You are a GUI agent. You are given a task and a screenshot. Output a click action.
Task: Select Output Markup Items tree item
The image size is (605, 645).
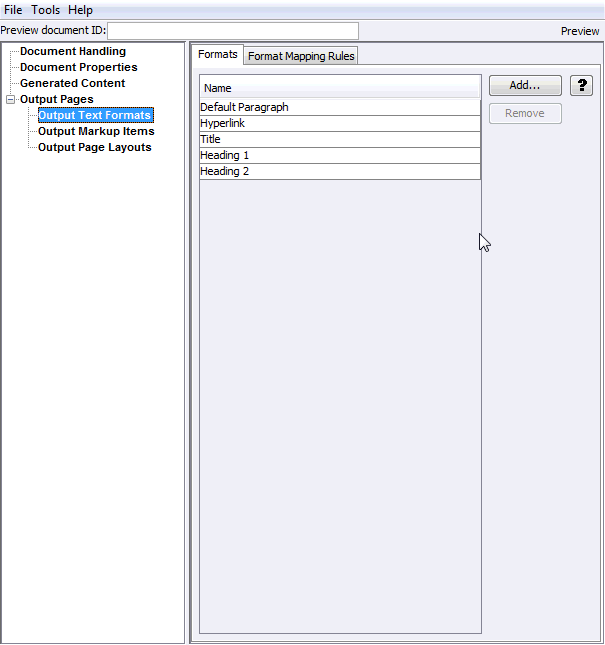point(96,131)
